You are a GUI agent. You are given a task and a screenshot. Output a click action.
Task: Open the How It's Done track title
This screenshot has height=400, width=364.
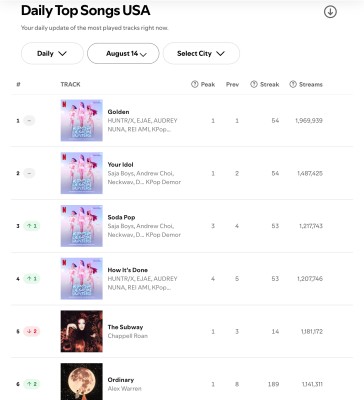128,270
